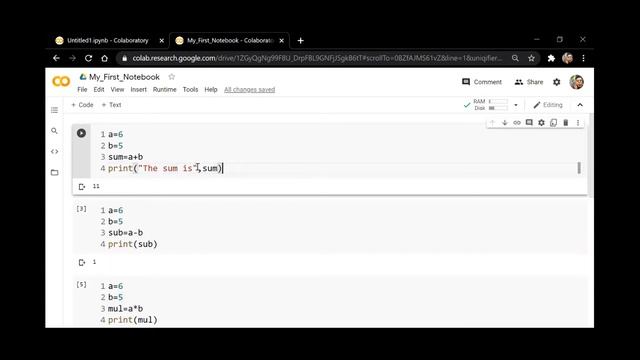Close the Untitled1.ipynb tab

[x=162, y=40]
